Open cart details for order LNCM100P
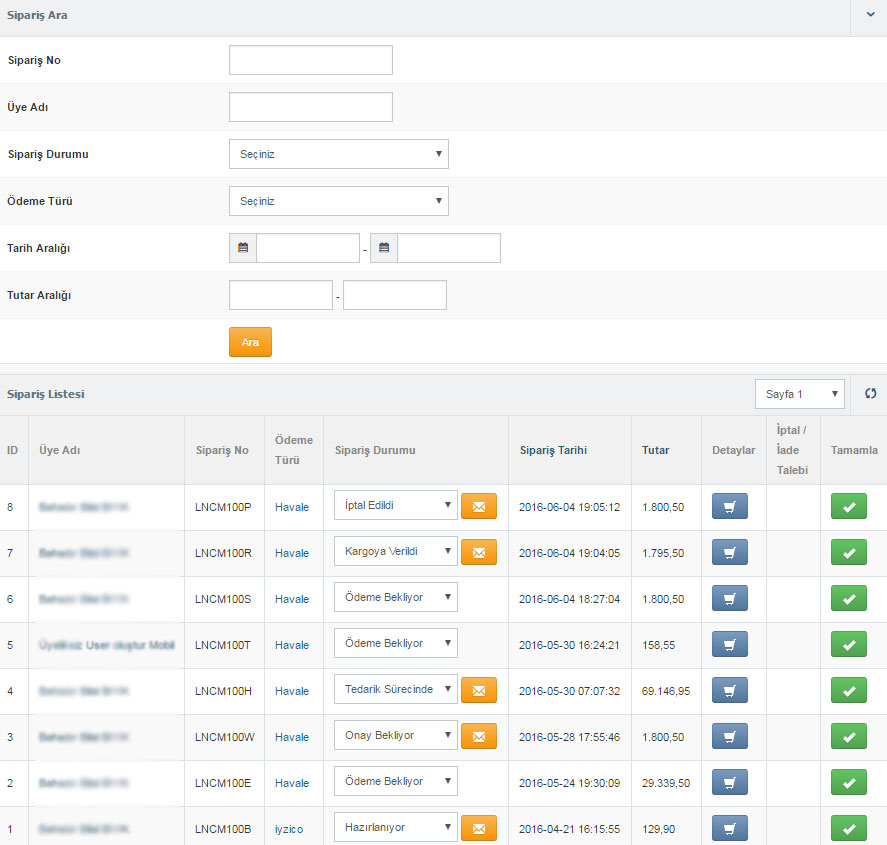This screenshot has height=845, width=887. pyautogui.click(x=730, y=507)
